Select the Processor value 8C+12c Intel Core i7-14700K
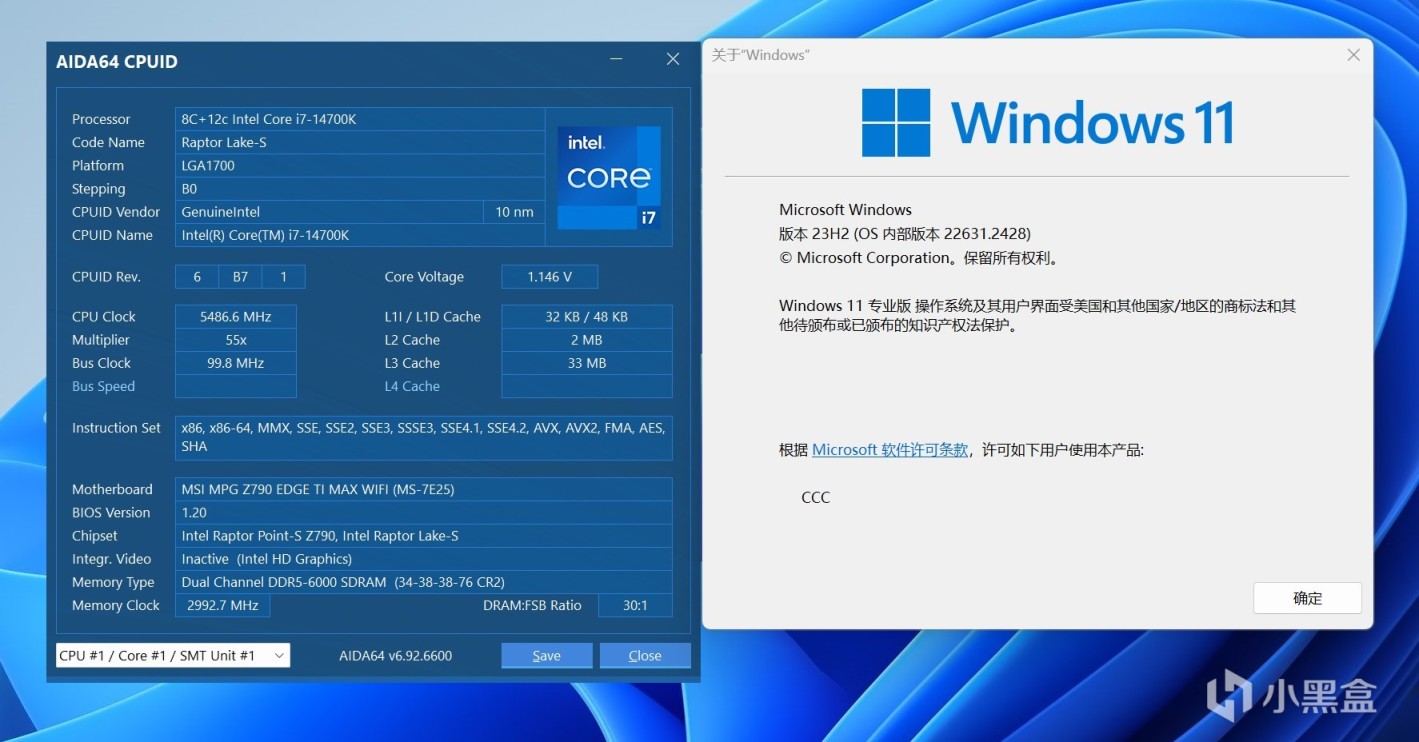 coord(360,119)
